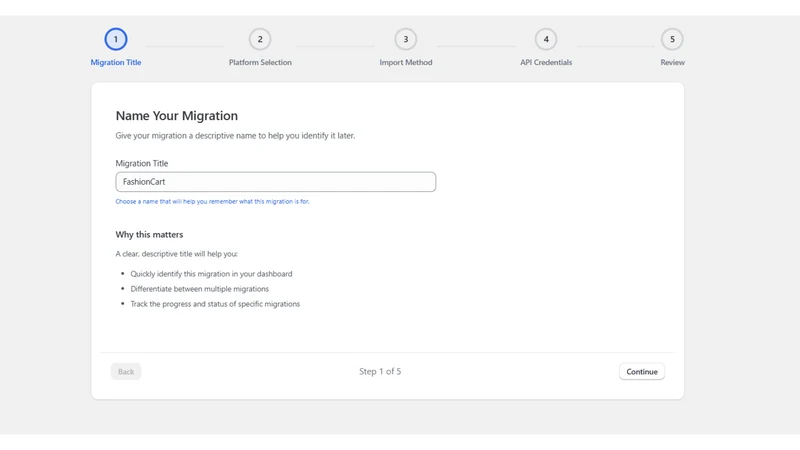Image resolution: width=800 pixels, height=450 pixels.
Task: Click 'Give your migration a descriptive name' text
Action: point(235,136)
